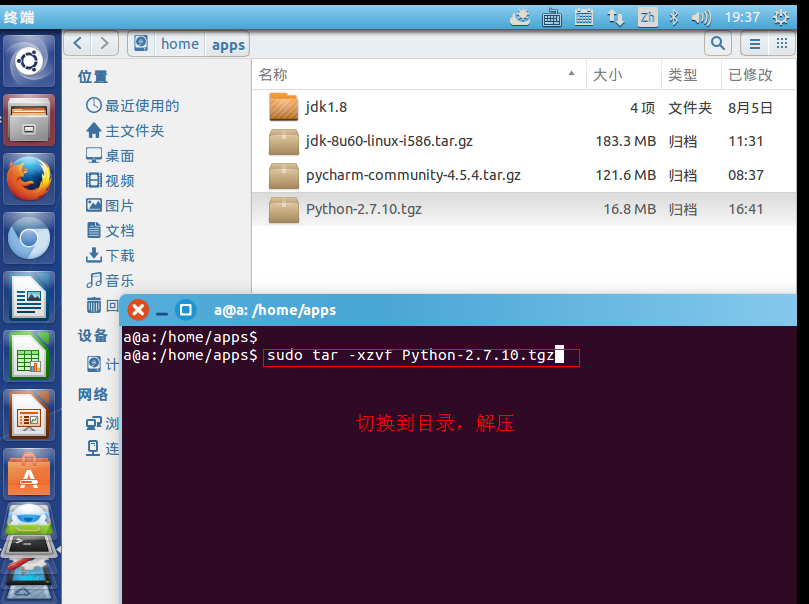Open 桌面 in sidebar
This screenshot has height=604, width=809.
point(110,155)
